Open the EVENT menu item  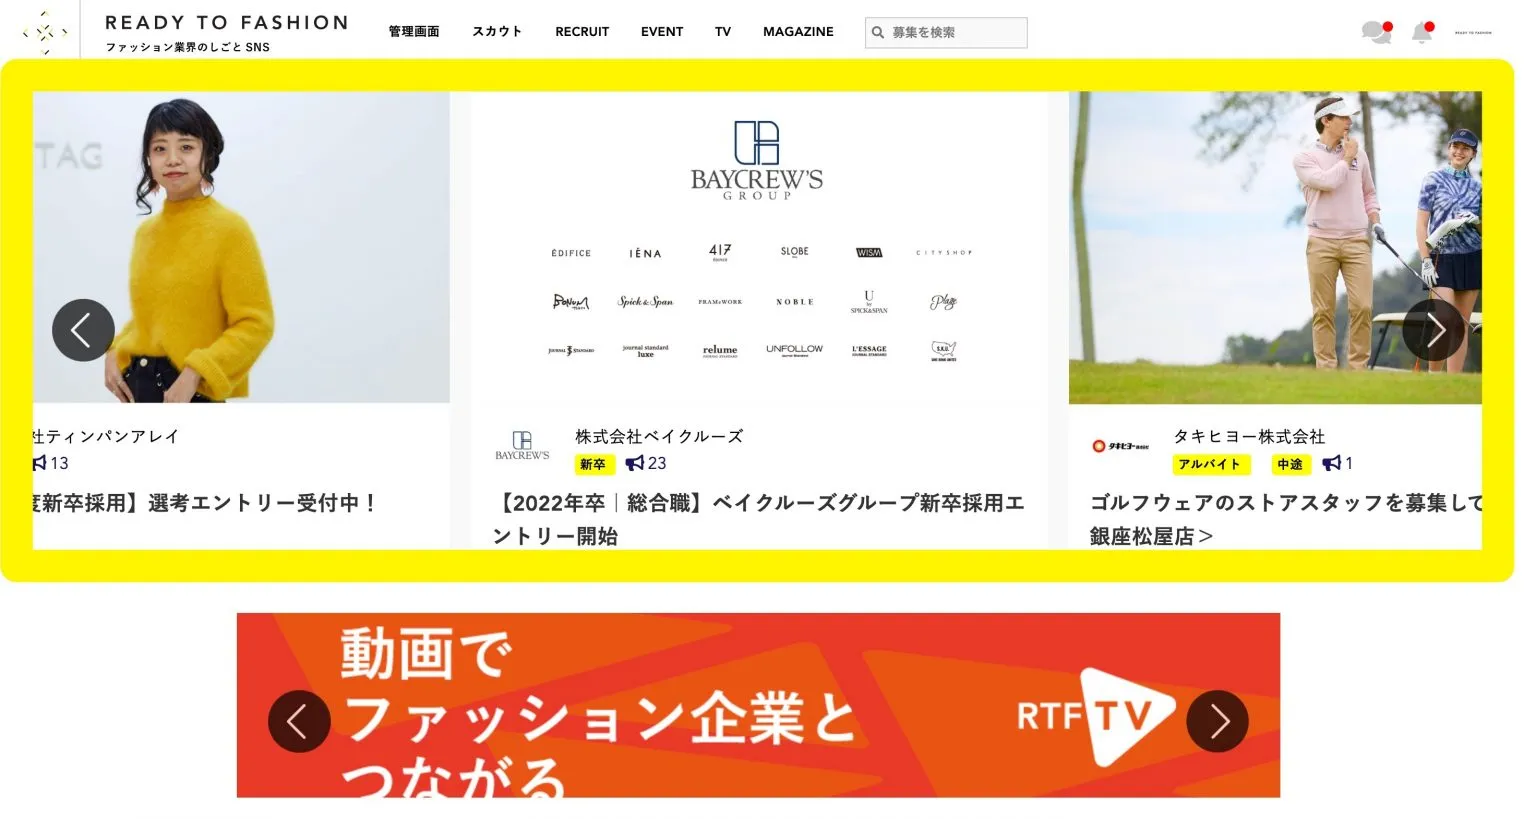(x=662, y=32)
